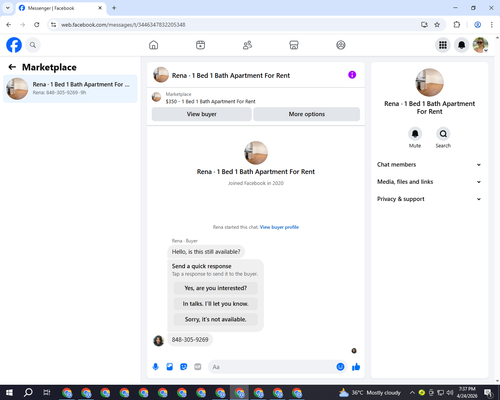The image size is (500, 400).
Task: Open the nine-dot Menu grid
Action: click(443, 45)
